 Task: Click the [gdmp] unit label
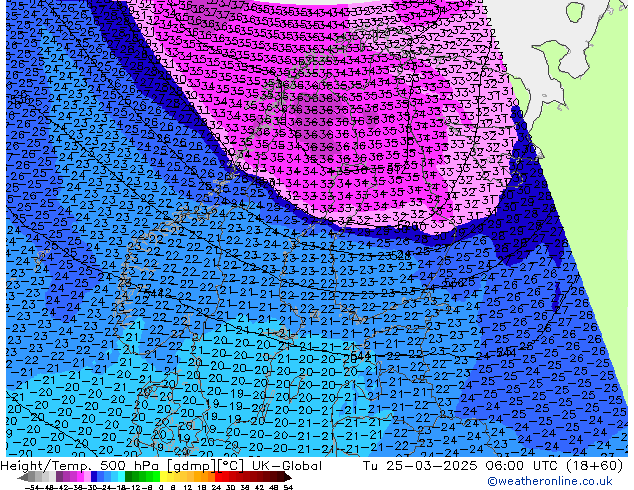[x=192, y=466]
